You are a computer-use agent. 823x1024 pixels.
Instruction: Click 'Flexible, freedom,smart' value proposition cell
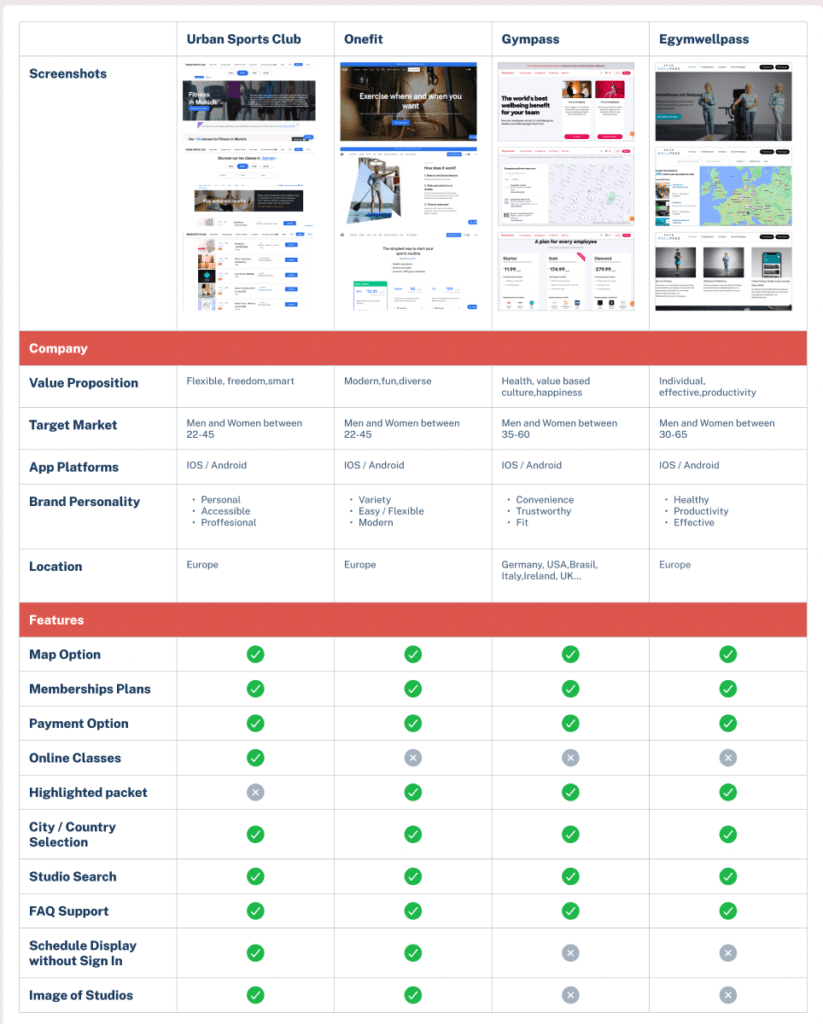click(240, 381)
